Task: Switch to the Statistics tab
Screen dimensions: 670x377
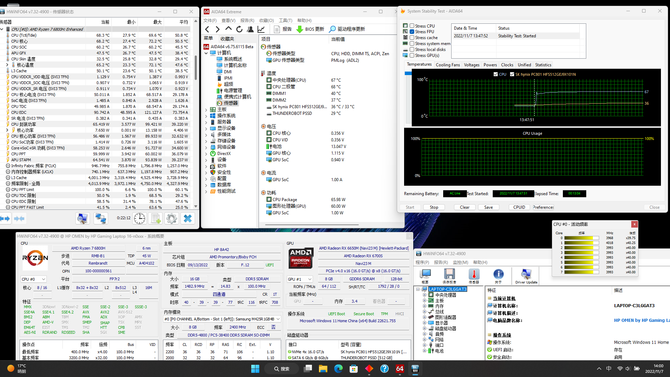Action: [x=543, y=65]
